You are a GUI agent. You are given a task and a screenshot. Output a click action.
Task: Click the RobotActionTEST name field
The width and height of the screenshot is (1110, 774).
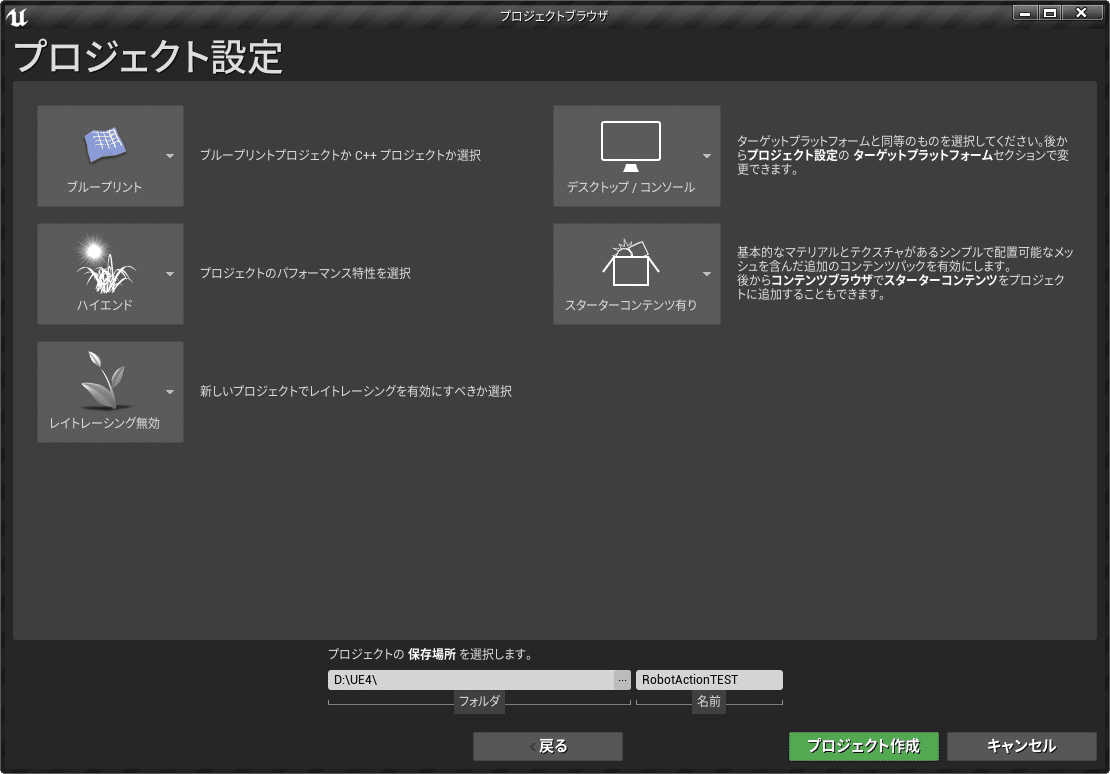[x=710, y=679]
